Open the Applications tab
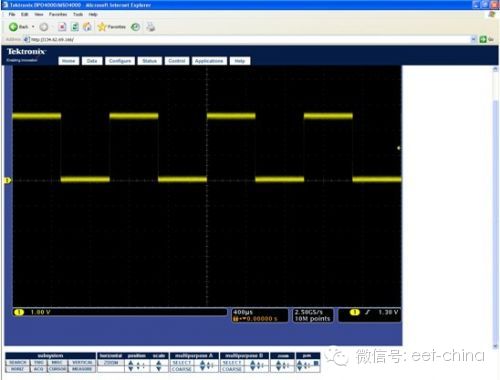 tap(209, 61)
